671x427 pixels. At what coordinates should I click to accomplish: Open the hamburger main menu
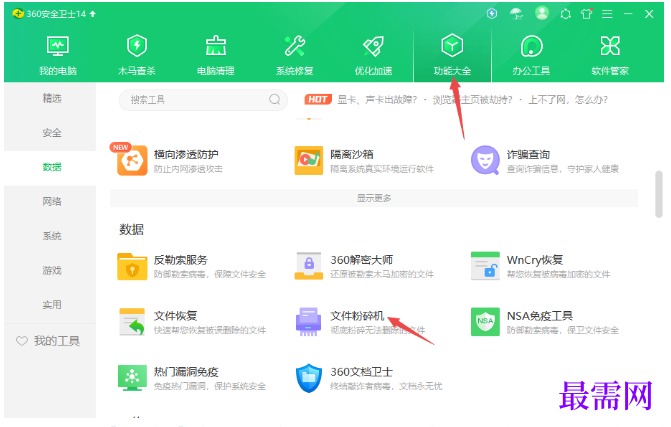click(607, 14)
